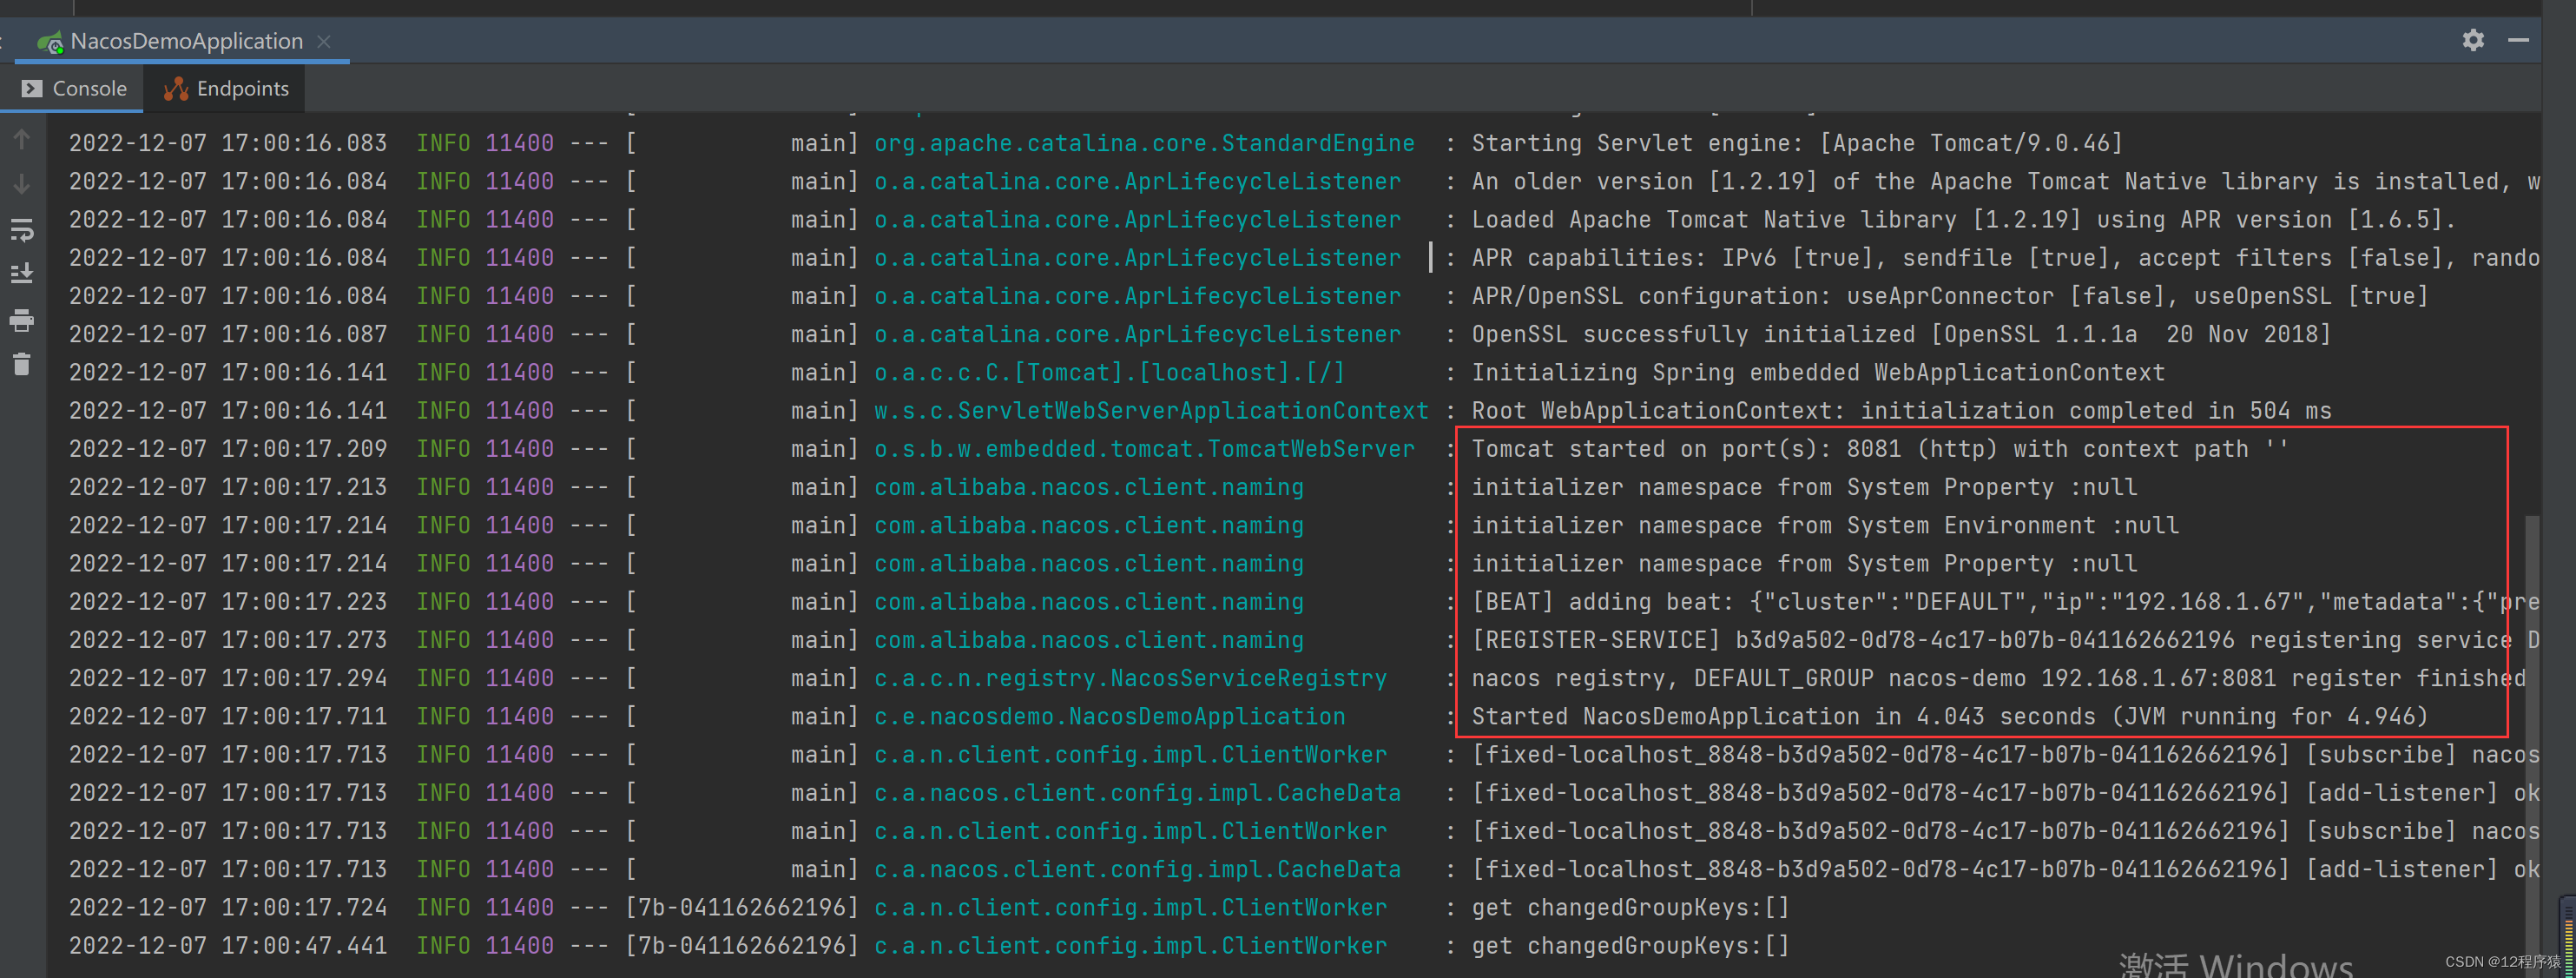The height and width of the screenshot is (978, 2576).
Task: Toggle soft-wrap in the console
Action: [21, 229]
